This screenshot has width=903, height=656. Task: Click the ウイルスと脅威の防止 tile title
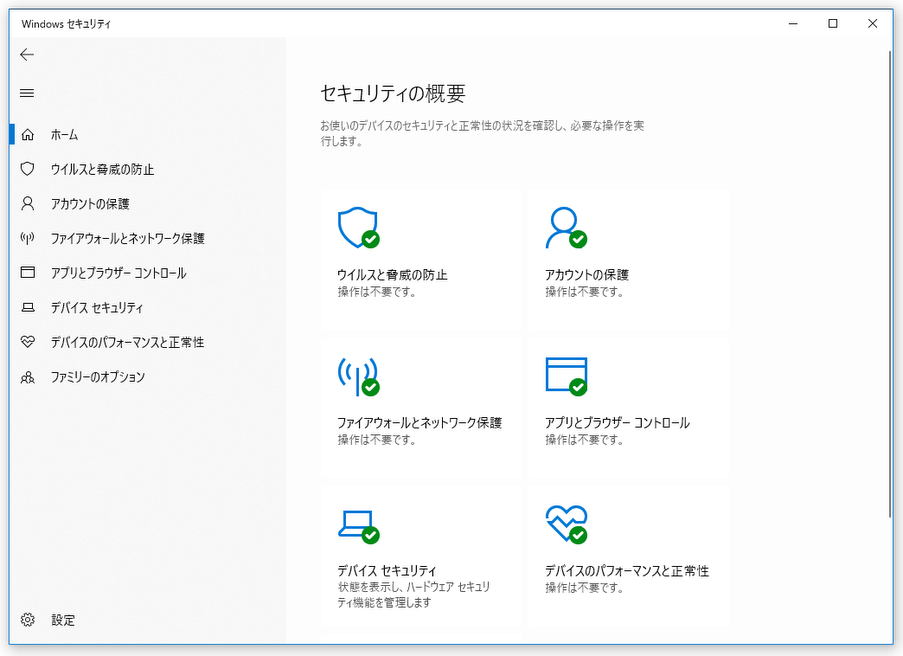click(392, 275)
